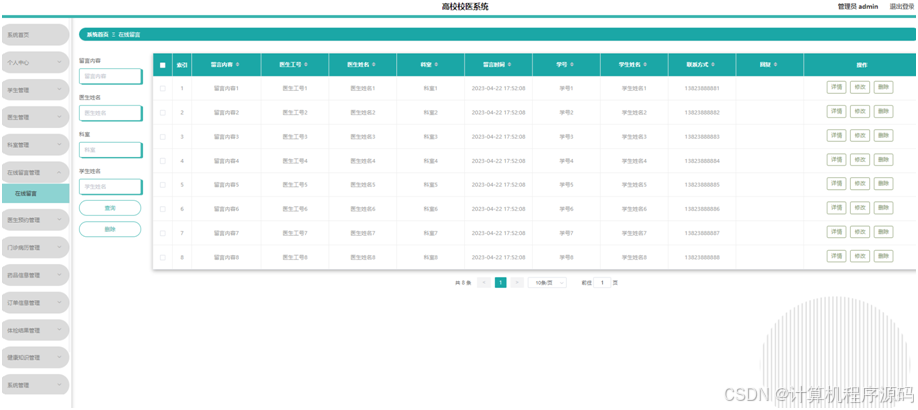Open 详情 for row 5
The width and height of the screenshot is (918, 410).
836,184
